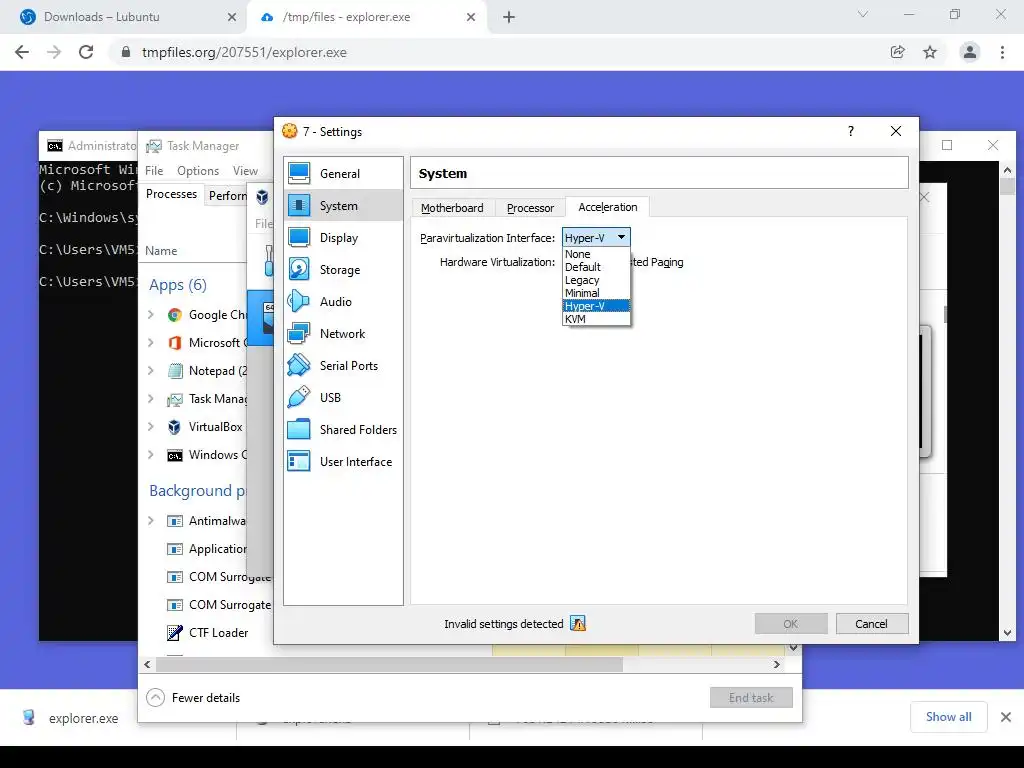Open the browser tab search chevron
This screenshot has width=1024, height=768.
point(863,14)
